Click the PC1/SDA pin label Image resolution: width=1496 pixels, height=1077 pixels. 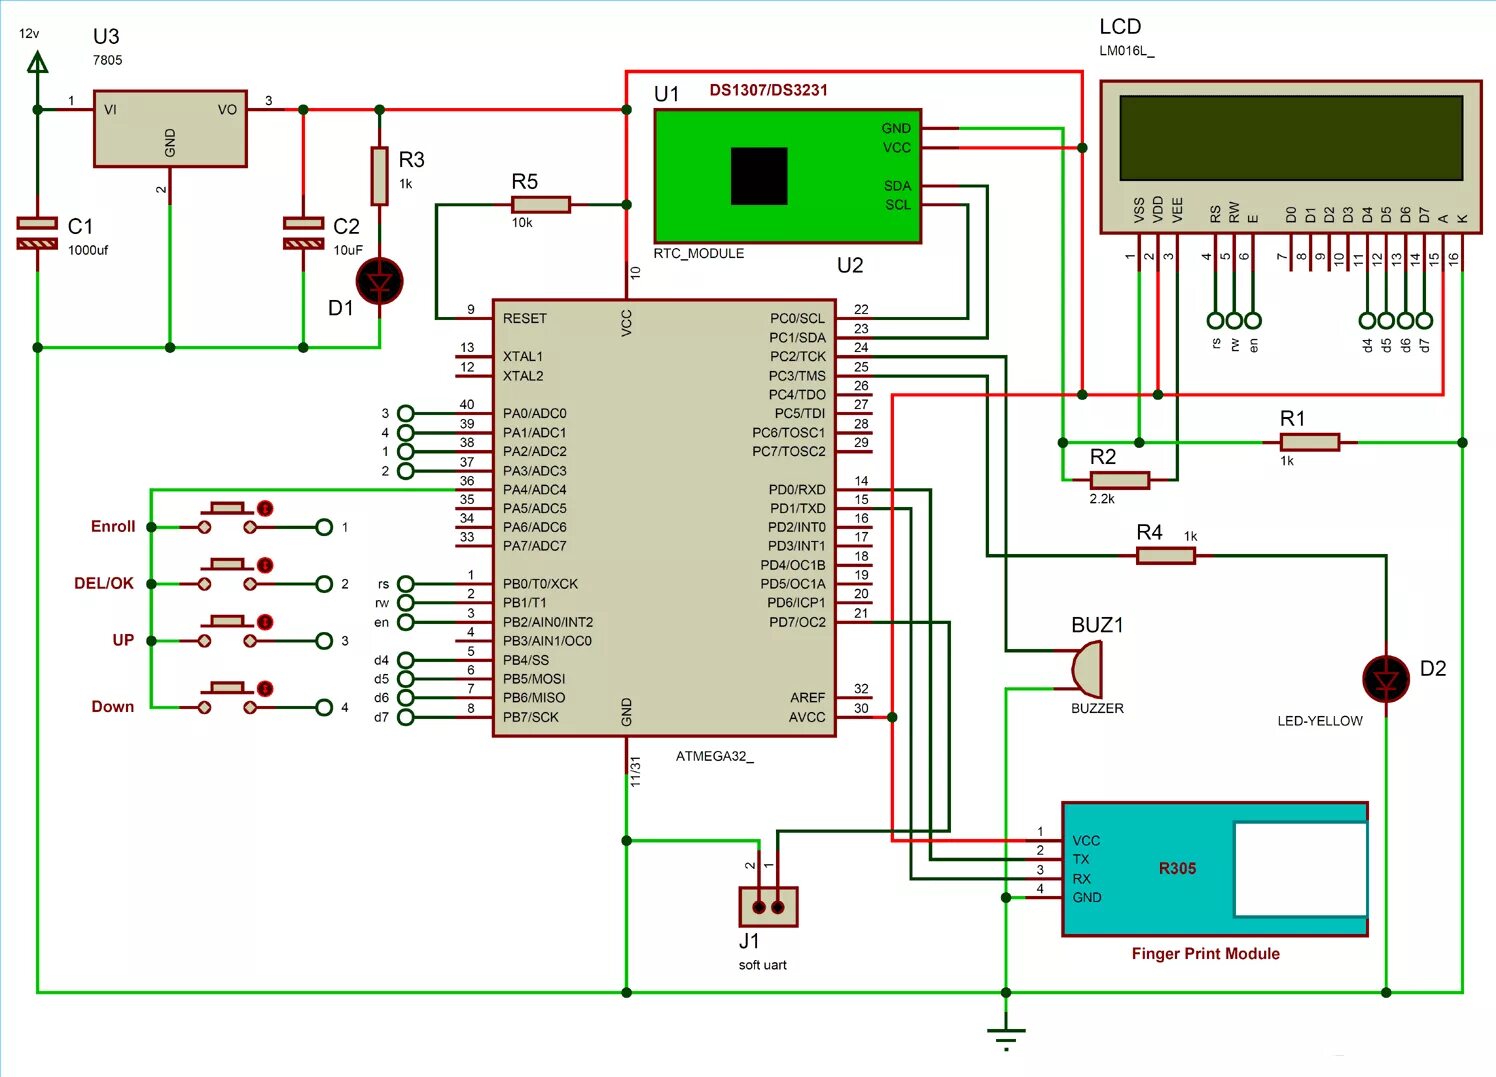(x=797, y=337)
